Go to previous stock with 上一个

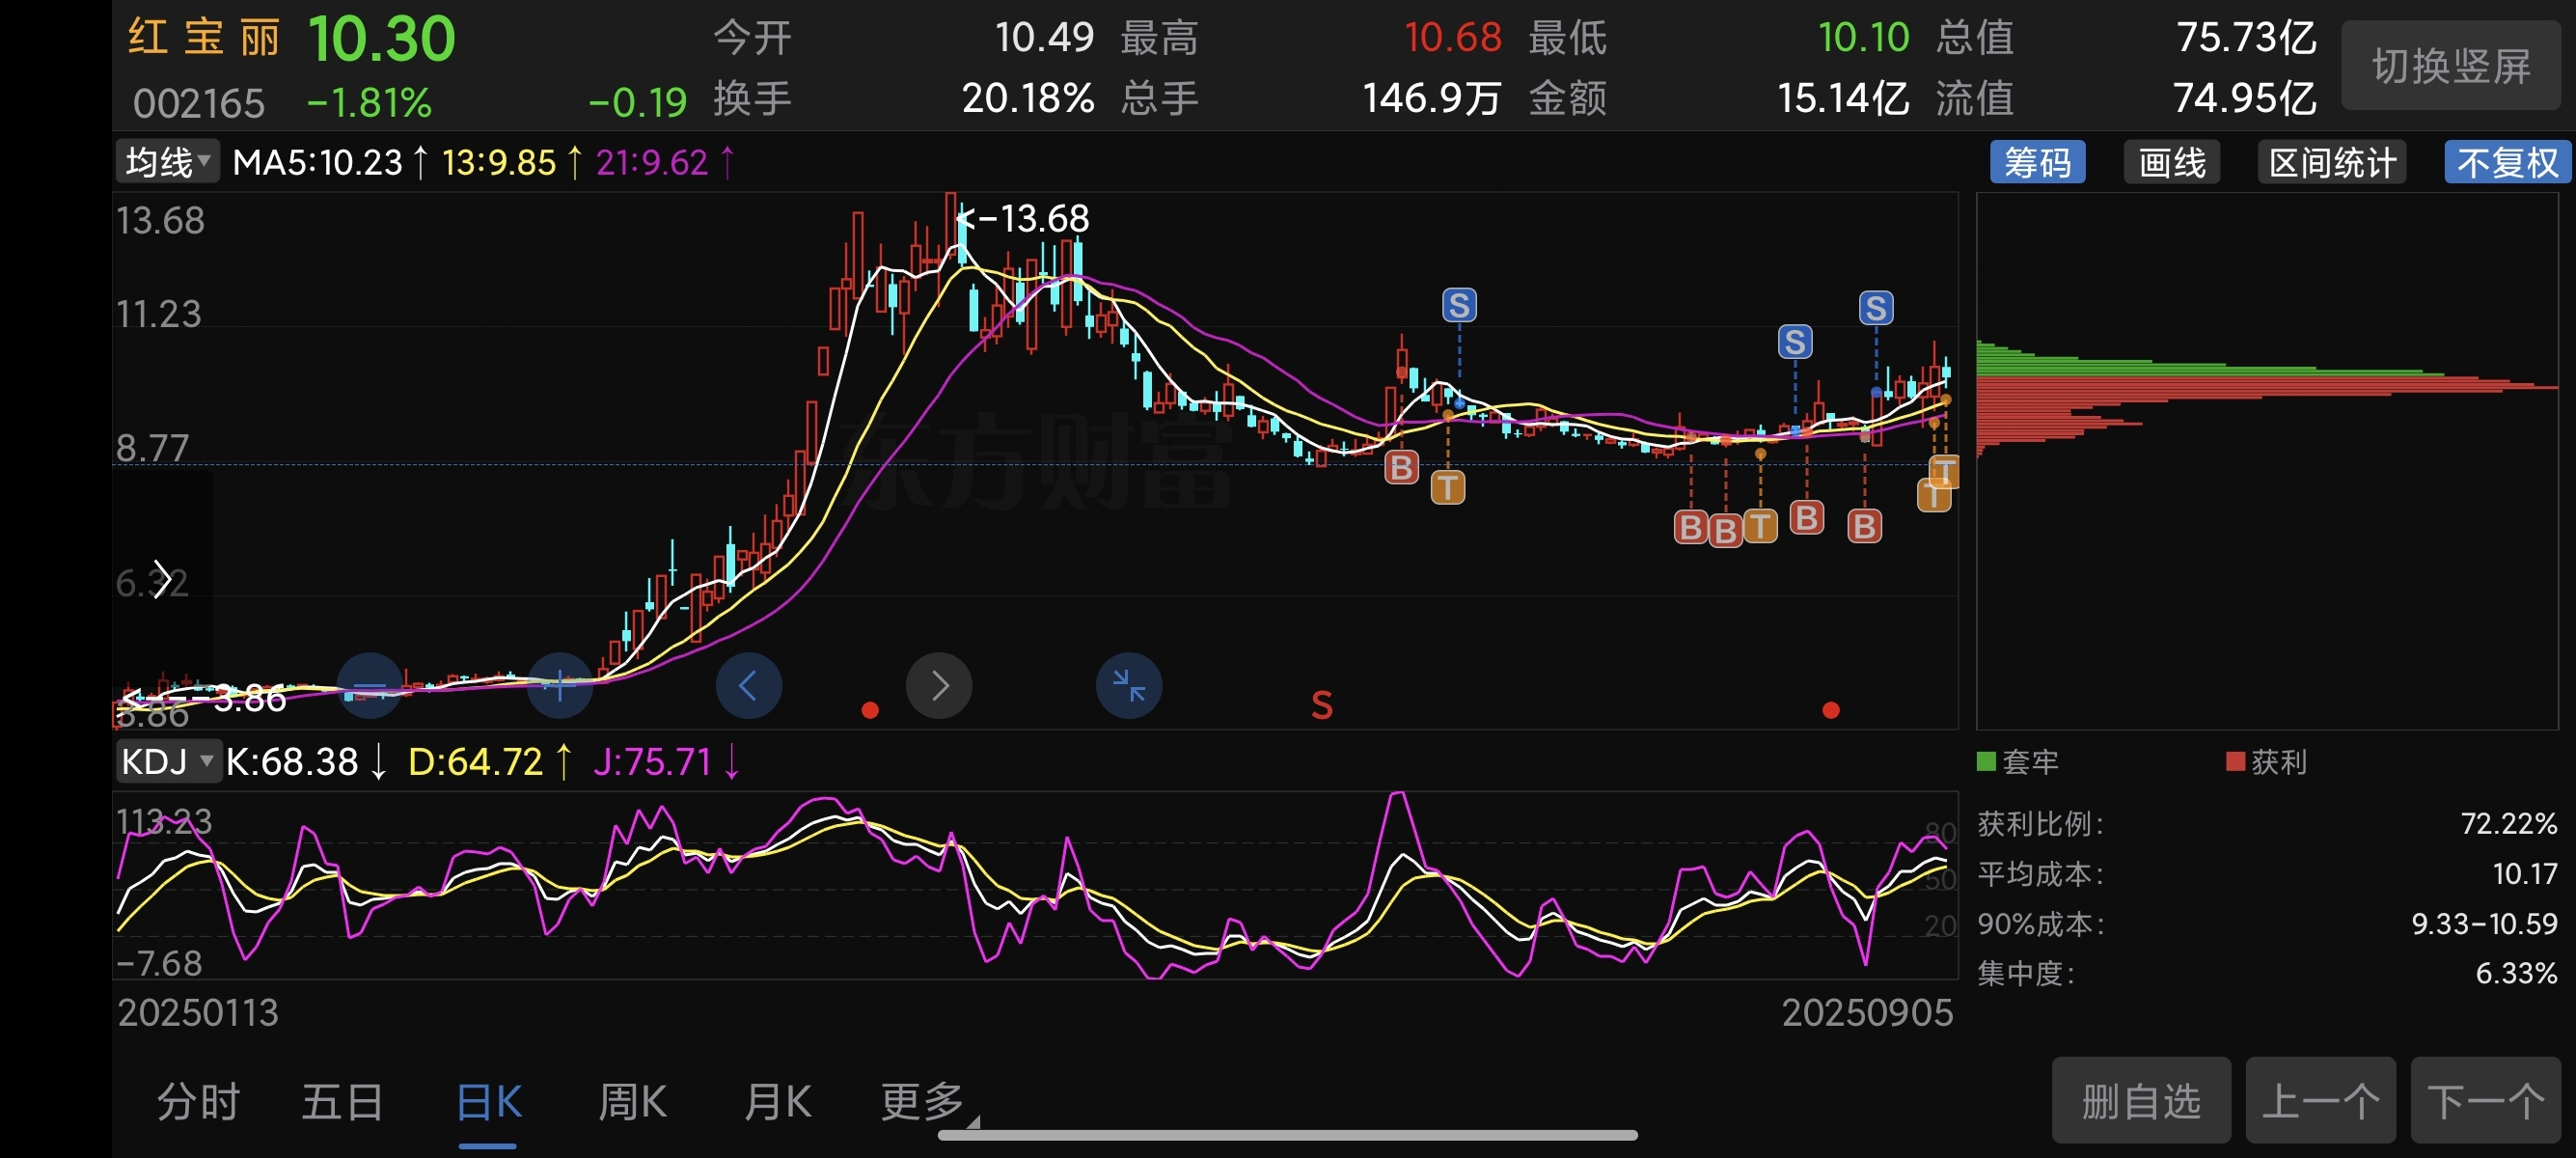(2320, 1100)
